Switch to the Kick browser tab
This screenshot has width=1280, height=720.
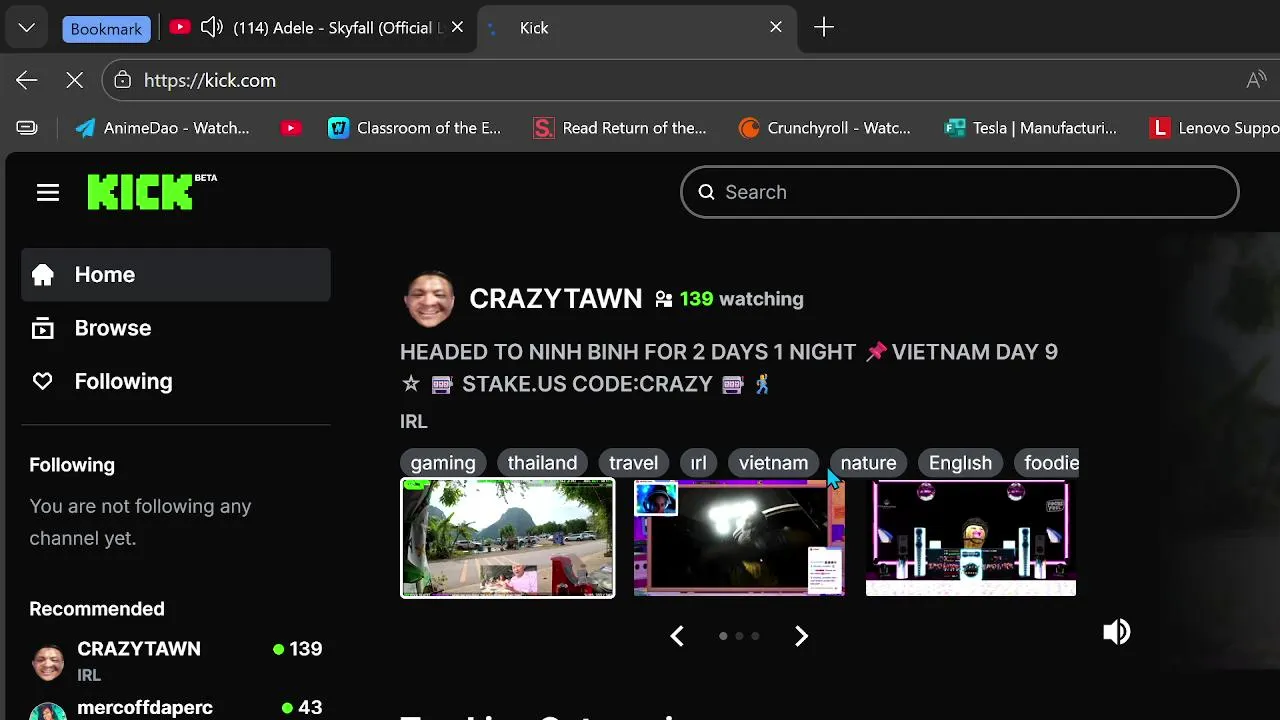[638, 28]
